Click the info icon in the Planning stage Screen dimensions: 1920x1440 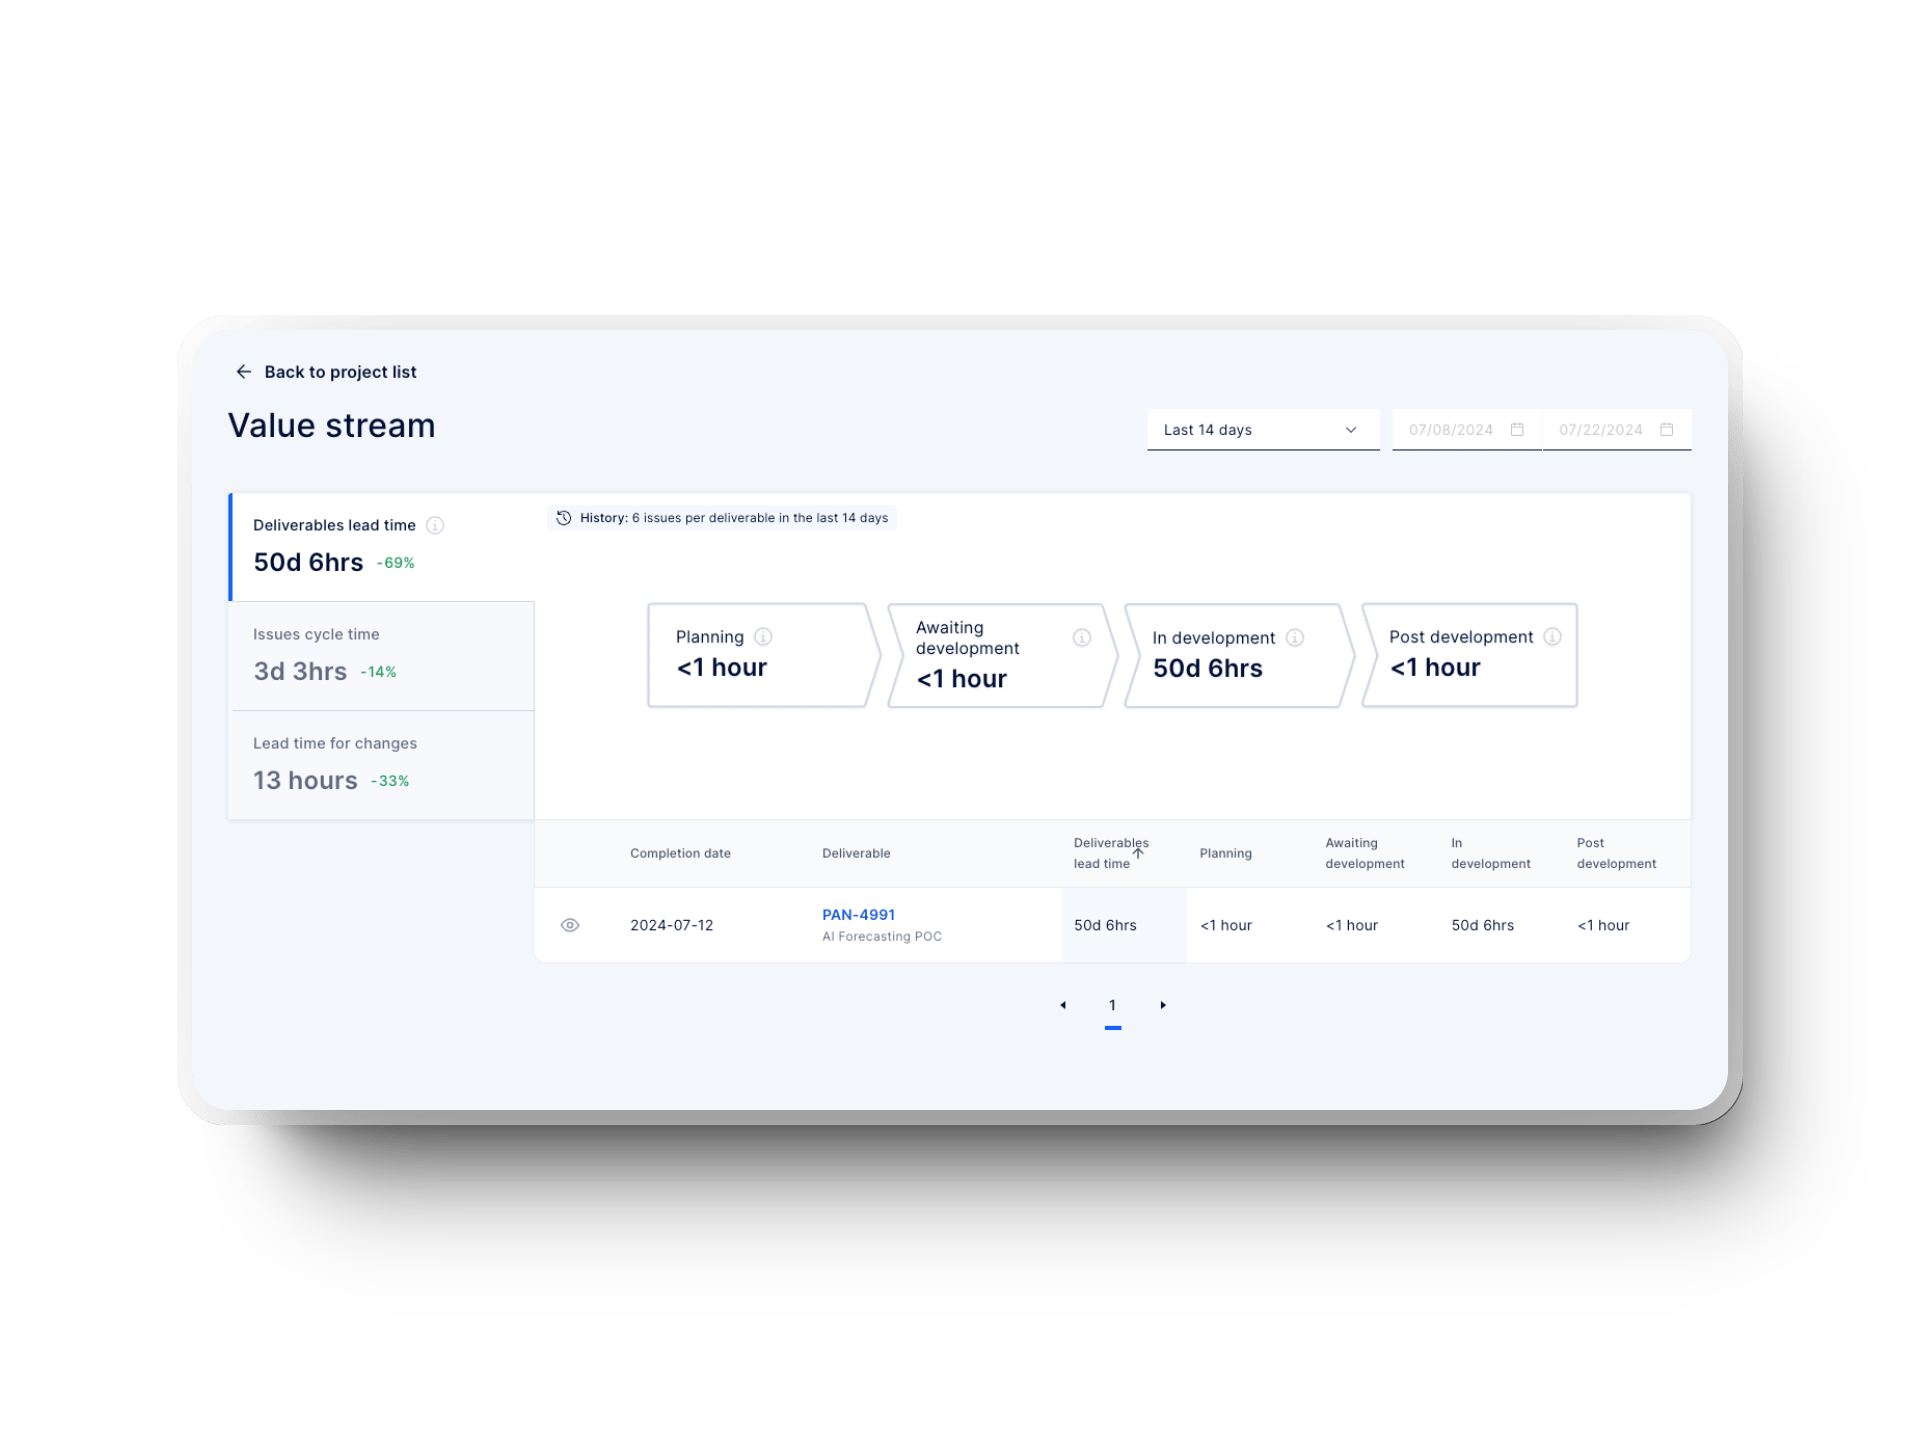(x=763, y=635)
